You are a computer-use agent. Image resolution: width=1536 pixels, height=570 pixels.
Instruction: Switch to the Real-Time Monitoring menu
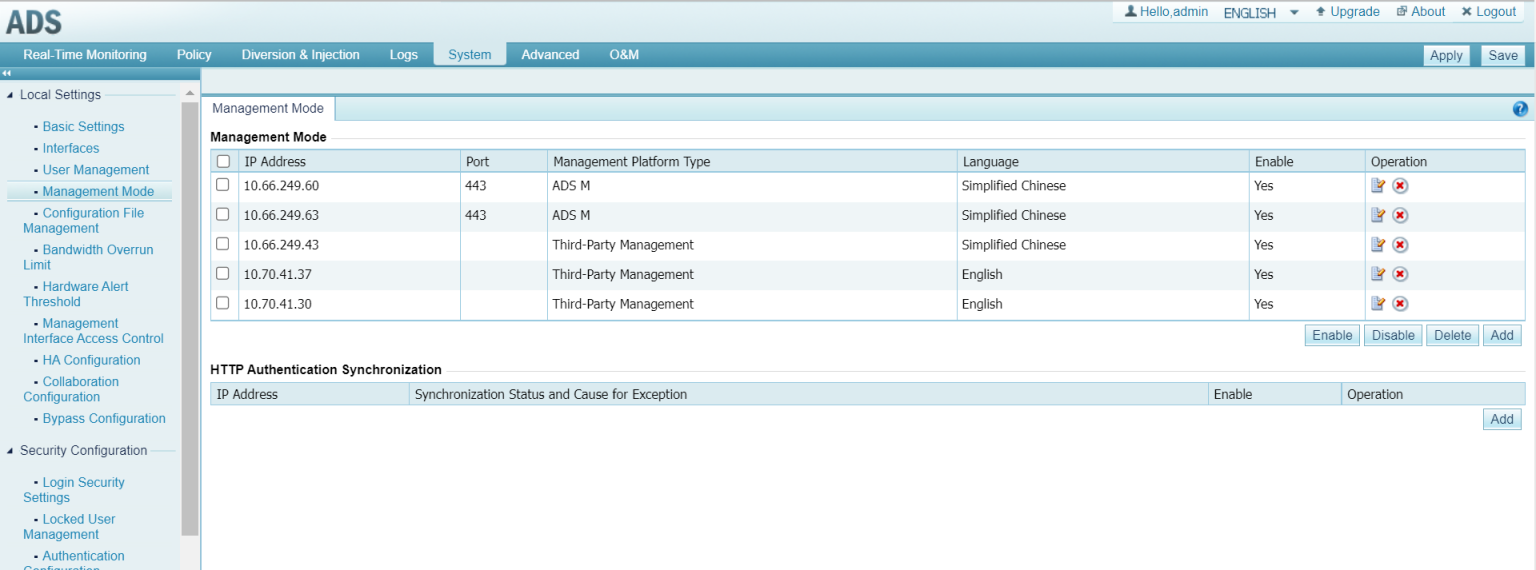coord(85,55)
